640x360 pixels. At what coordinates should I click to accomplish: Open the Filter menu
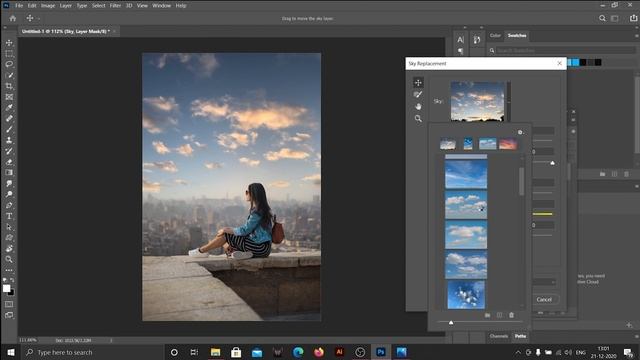pos(116,6)
